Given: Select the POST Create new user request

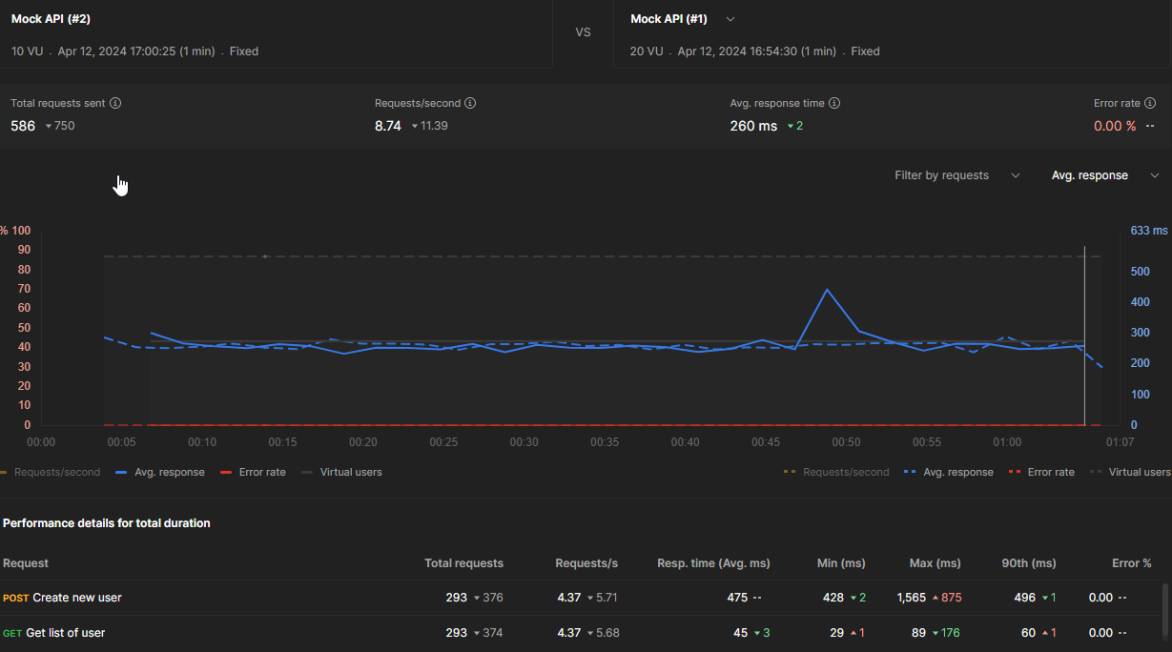Looking at the screenshot, I should 76,598.
